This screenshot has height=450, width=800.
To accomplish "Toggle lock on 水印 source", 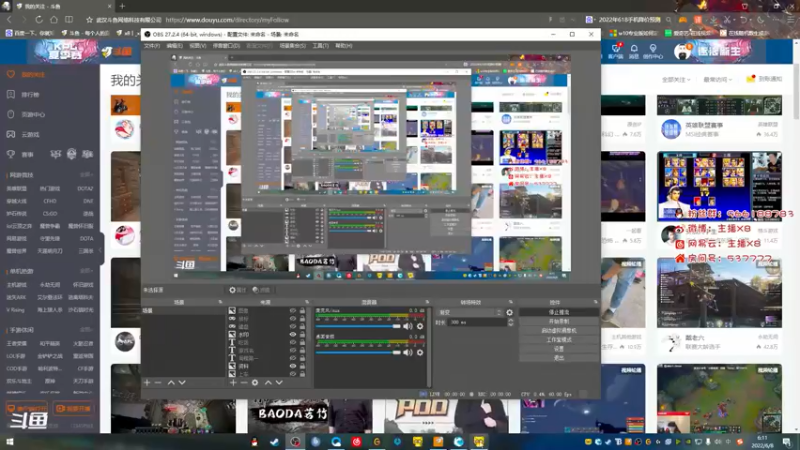I will coord(302,334).
